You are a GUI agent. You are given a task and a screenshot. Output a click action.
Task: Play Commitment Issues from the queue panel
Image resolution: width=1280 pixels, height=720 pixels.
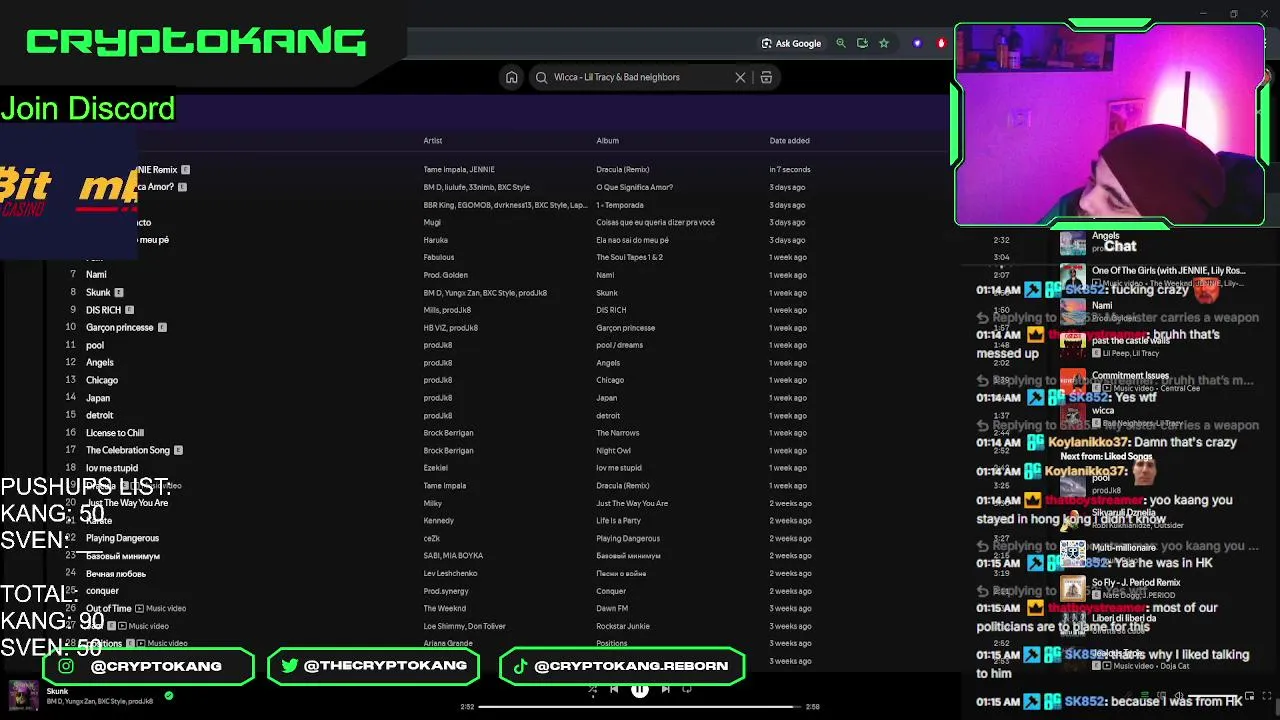tap(1130, 376)
